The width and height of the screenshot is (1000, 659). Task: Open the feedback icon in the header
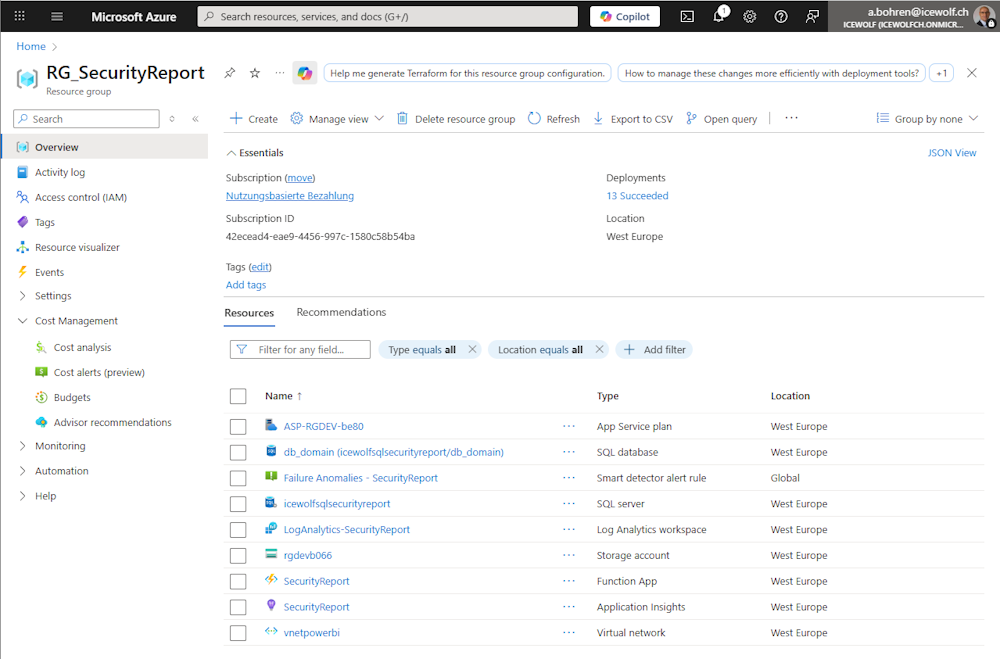(812, 16)
